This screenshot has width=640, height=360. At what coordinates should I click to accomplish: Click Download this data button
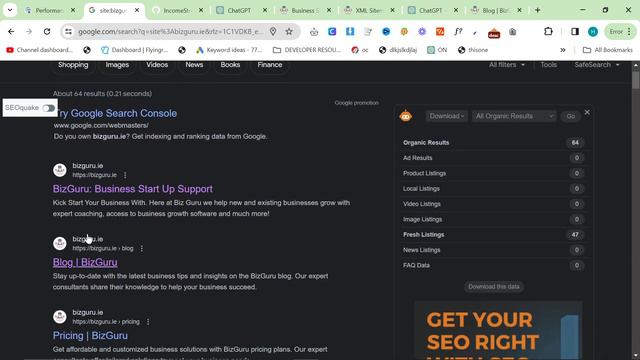[493, 287]
